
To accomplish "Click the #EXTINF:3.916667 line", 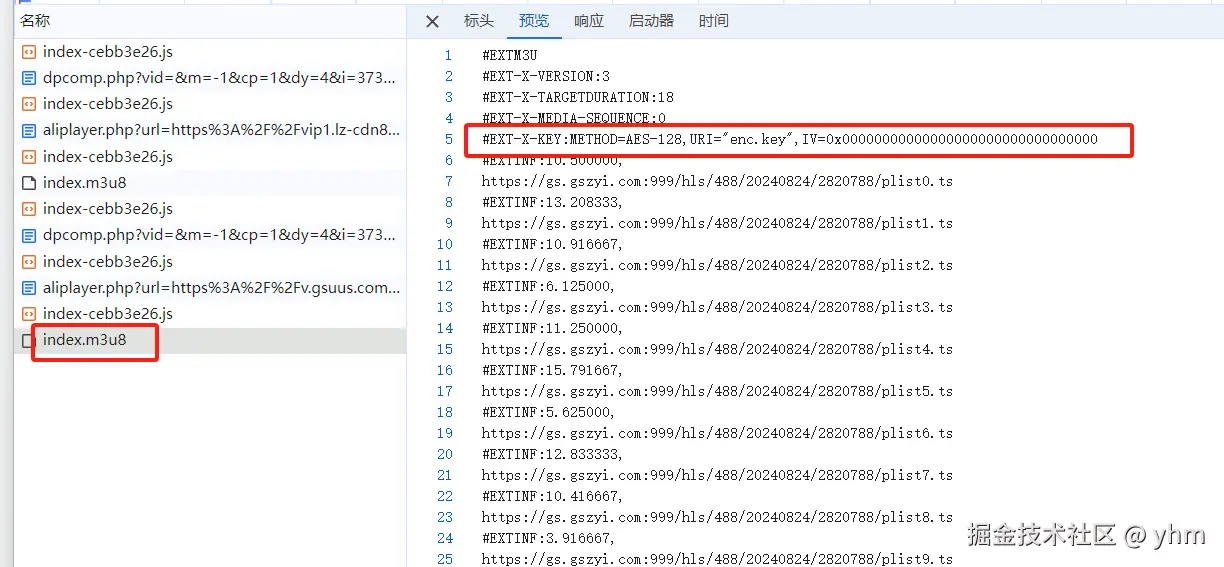I will [x=548, y=538].
